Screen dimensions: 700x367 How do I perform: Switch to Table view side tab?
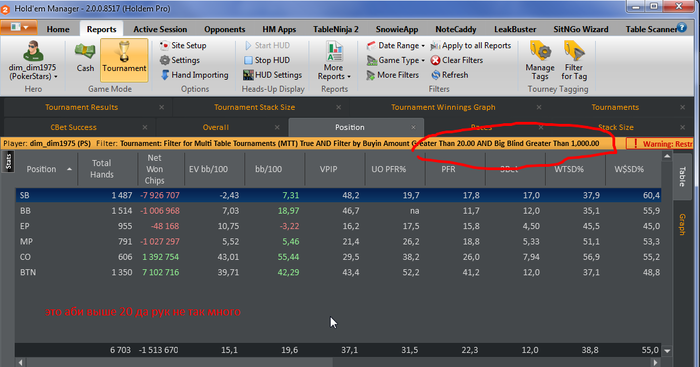coord(682,176)
